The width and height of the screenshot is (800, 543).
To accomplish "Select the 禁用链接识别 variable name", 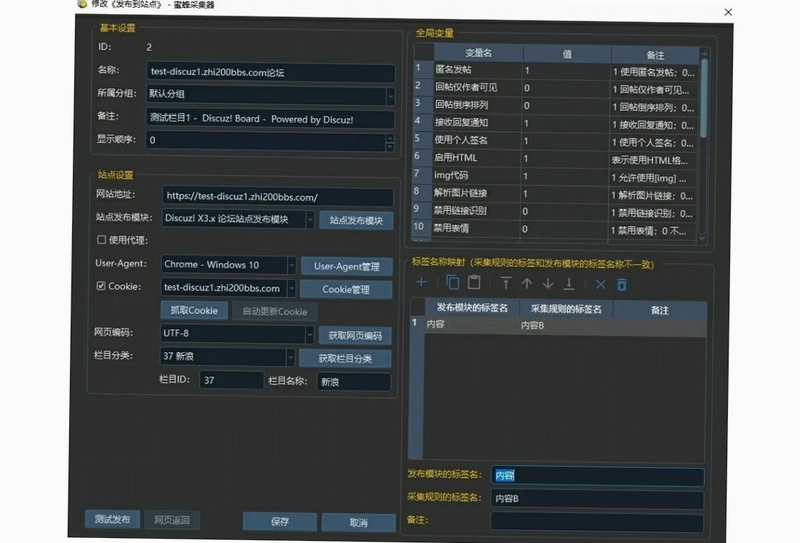I will (x=460, y=210).
